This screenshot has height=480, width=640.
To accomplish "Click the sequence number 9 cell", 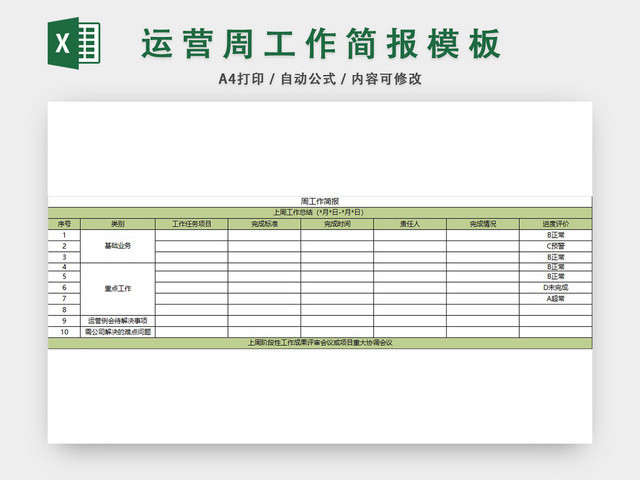I will click(x=64, y=321).
